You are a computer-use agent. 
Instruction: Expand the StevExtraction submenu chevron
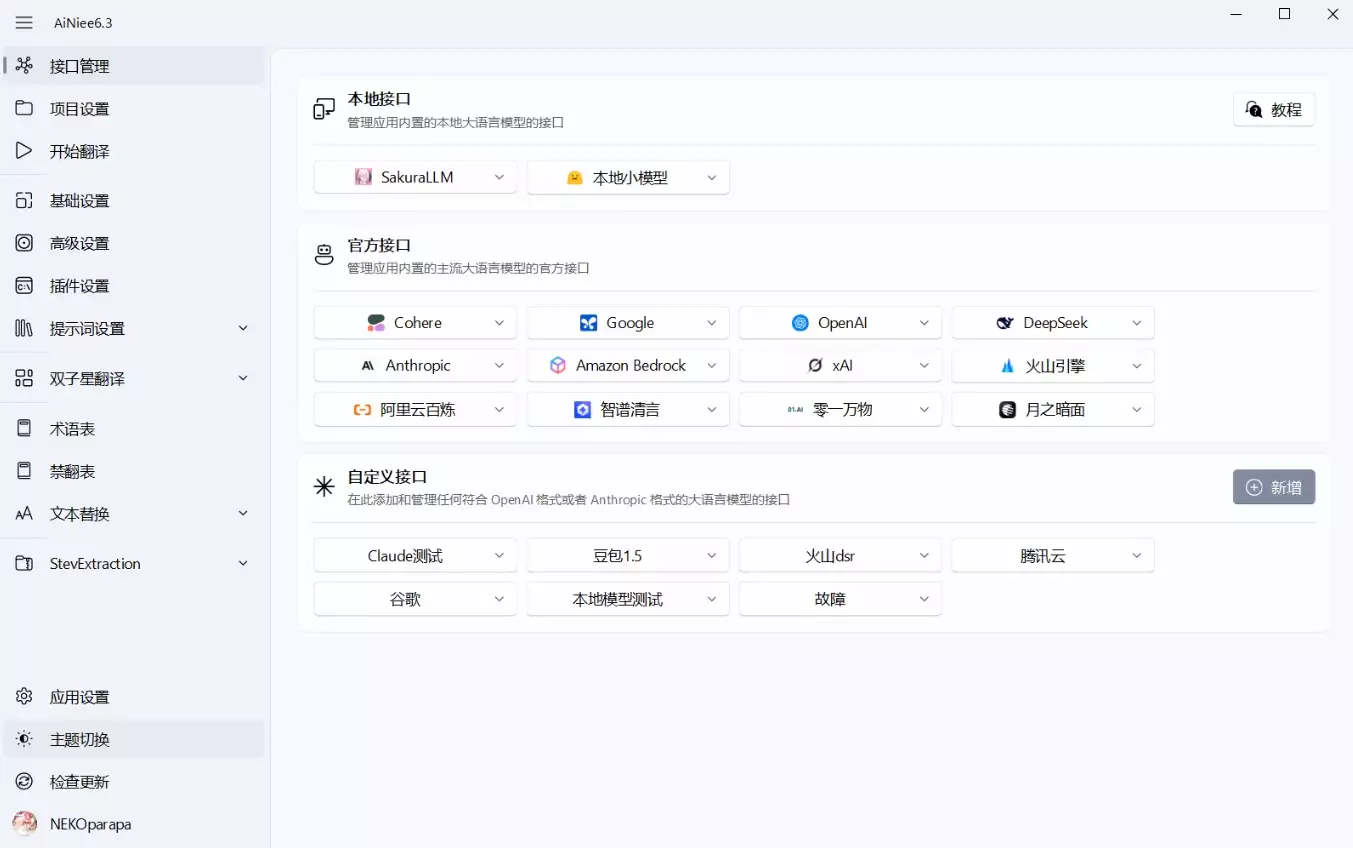(x=243, y=564)
